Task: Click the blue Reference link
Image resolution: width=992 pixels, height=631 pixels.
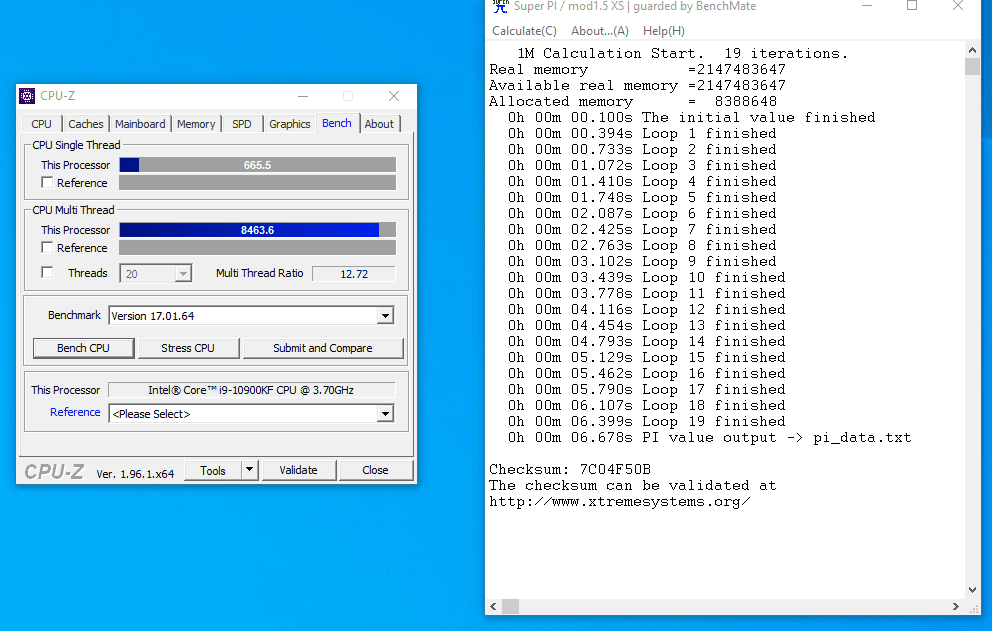Action: [75, 412]
